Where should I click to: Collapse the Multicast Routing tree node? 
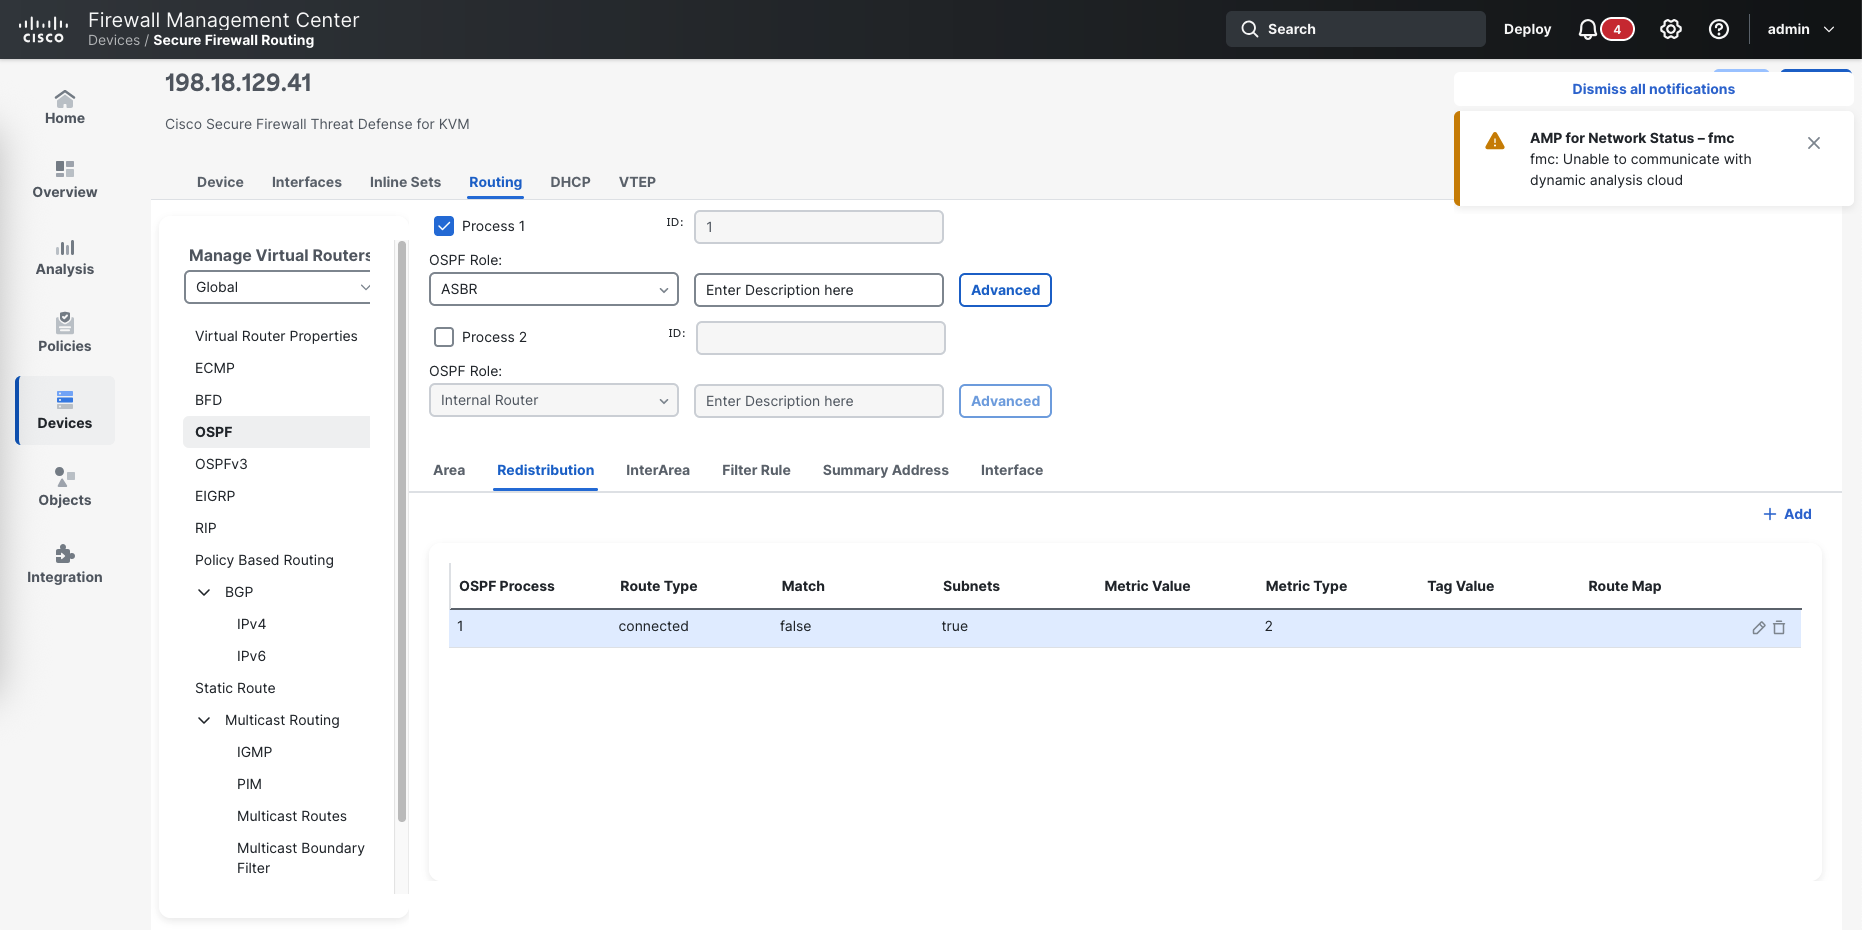pos(204,720)
